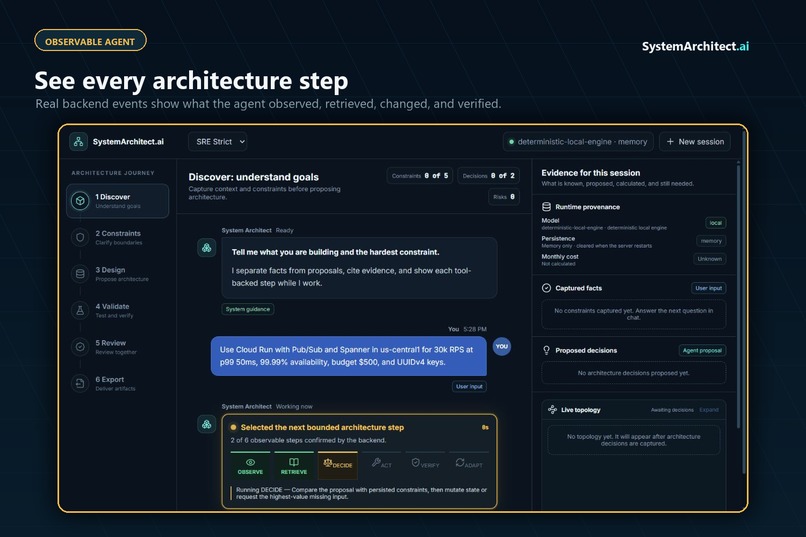Image resolution: width=806 pixels, height=537 pixels.
Task: Click 'Discover: understand goals' heading
Action: click(253, 177)
